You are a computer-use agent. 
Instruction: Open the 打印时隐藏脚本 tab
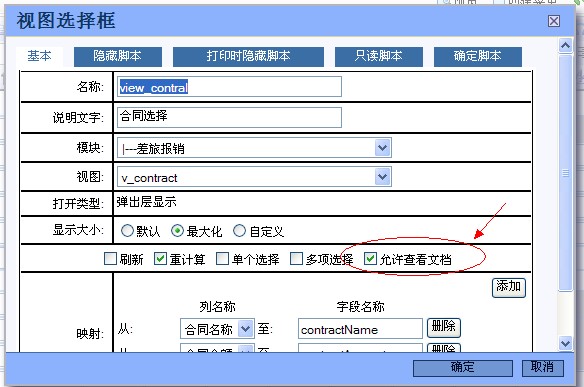[248, 56]
